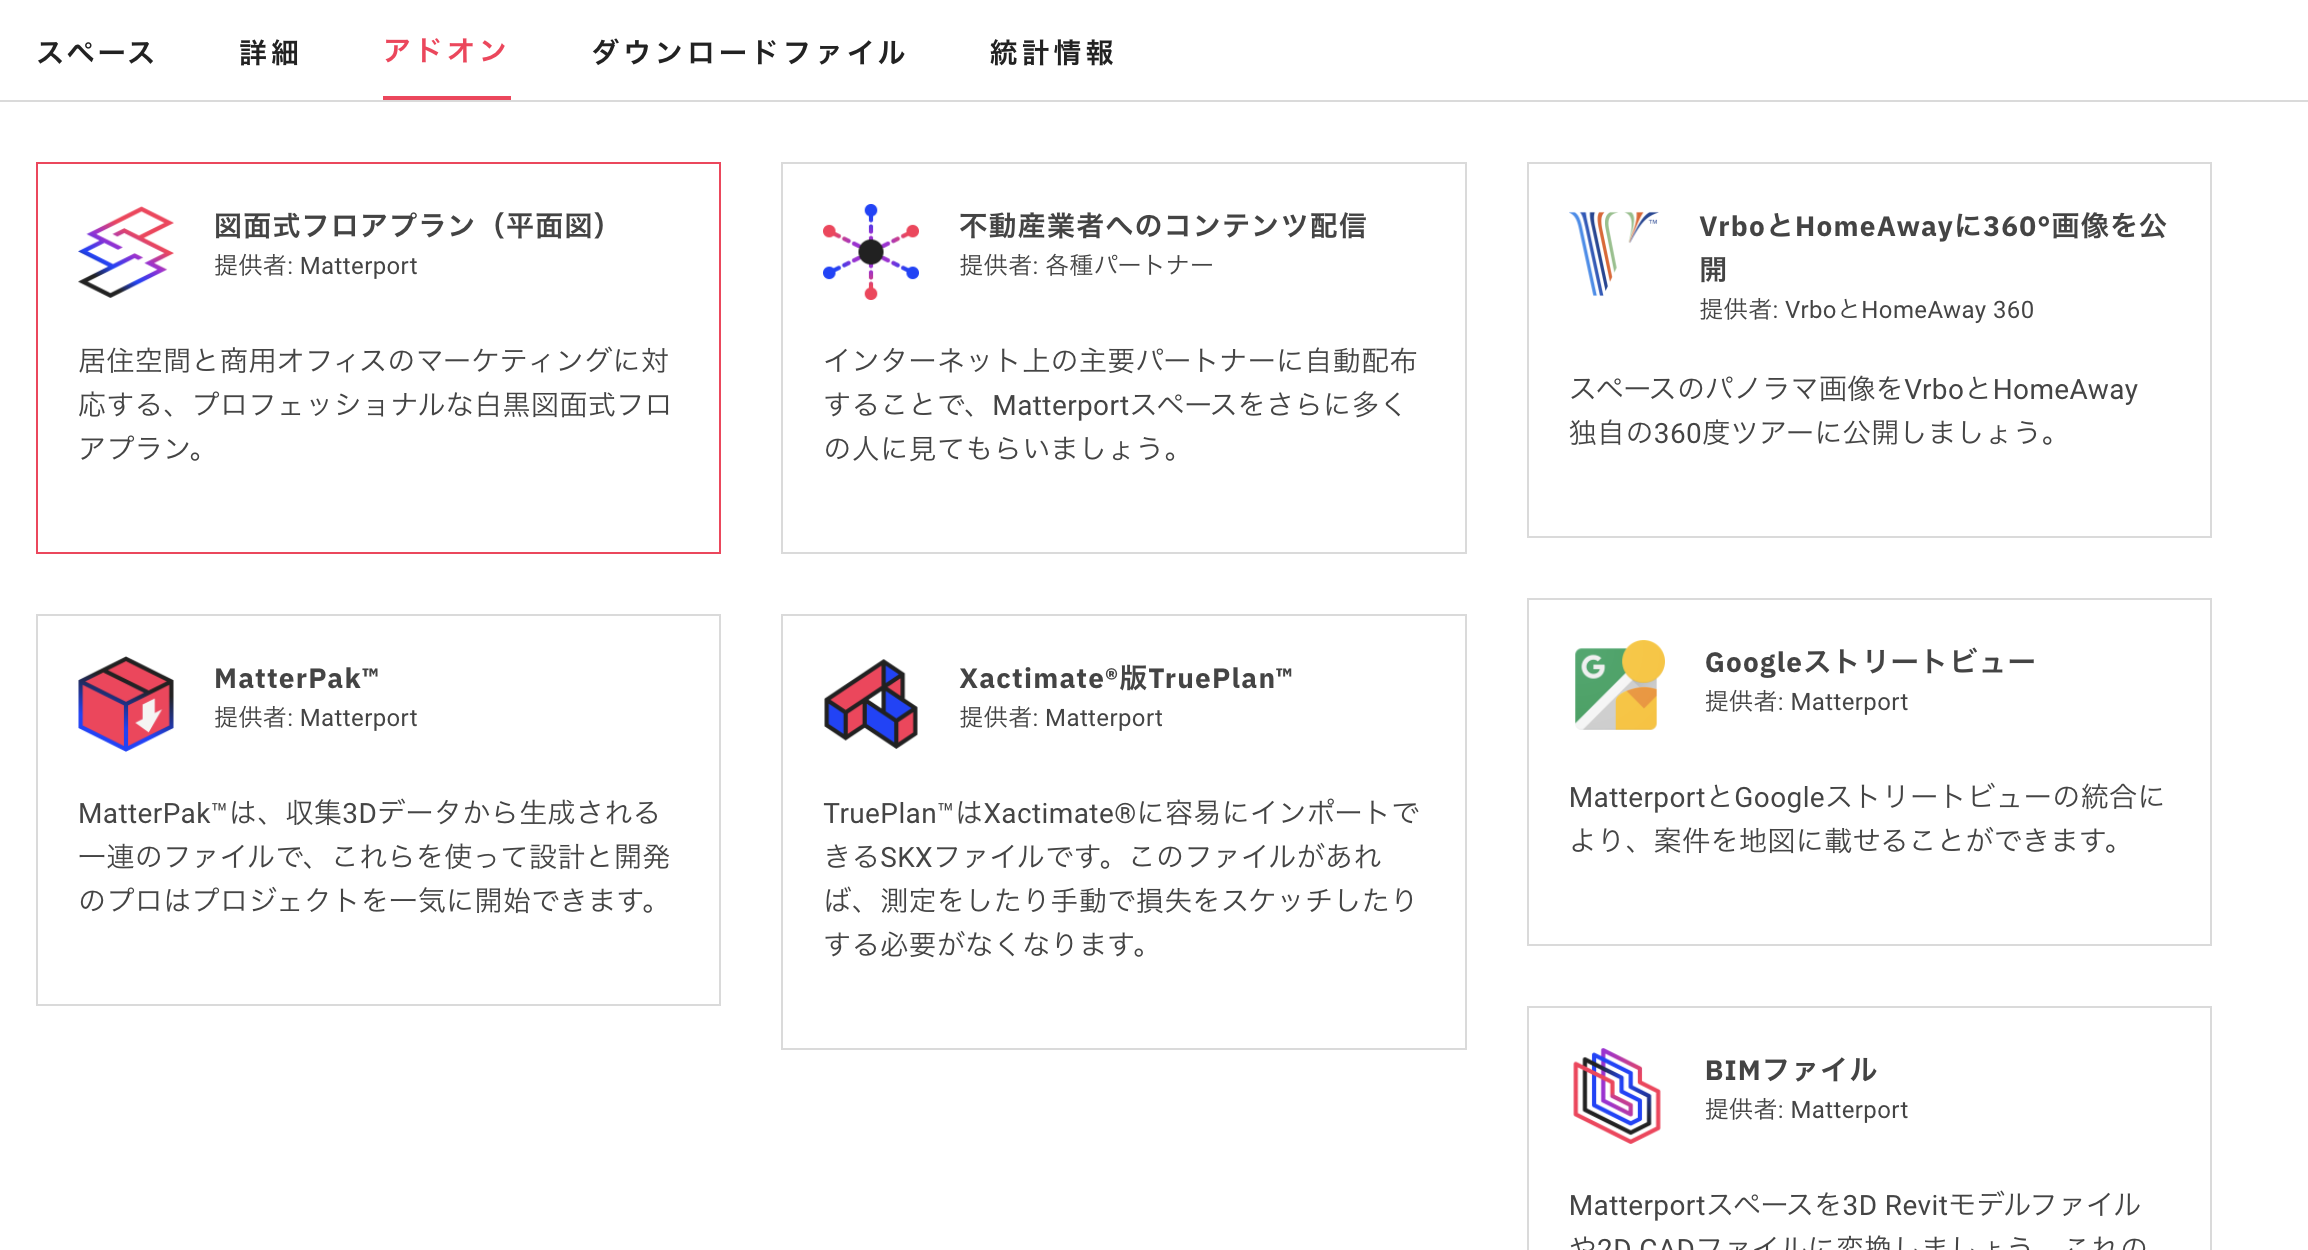Select description 'TruePlan™はXactimate®に容易に…'
The image size is (2308, 1250).
[1121, 878]
